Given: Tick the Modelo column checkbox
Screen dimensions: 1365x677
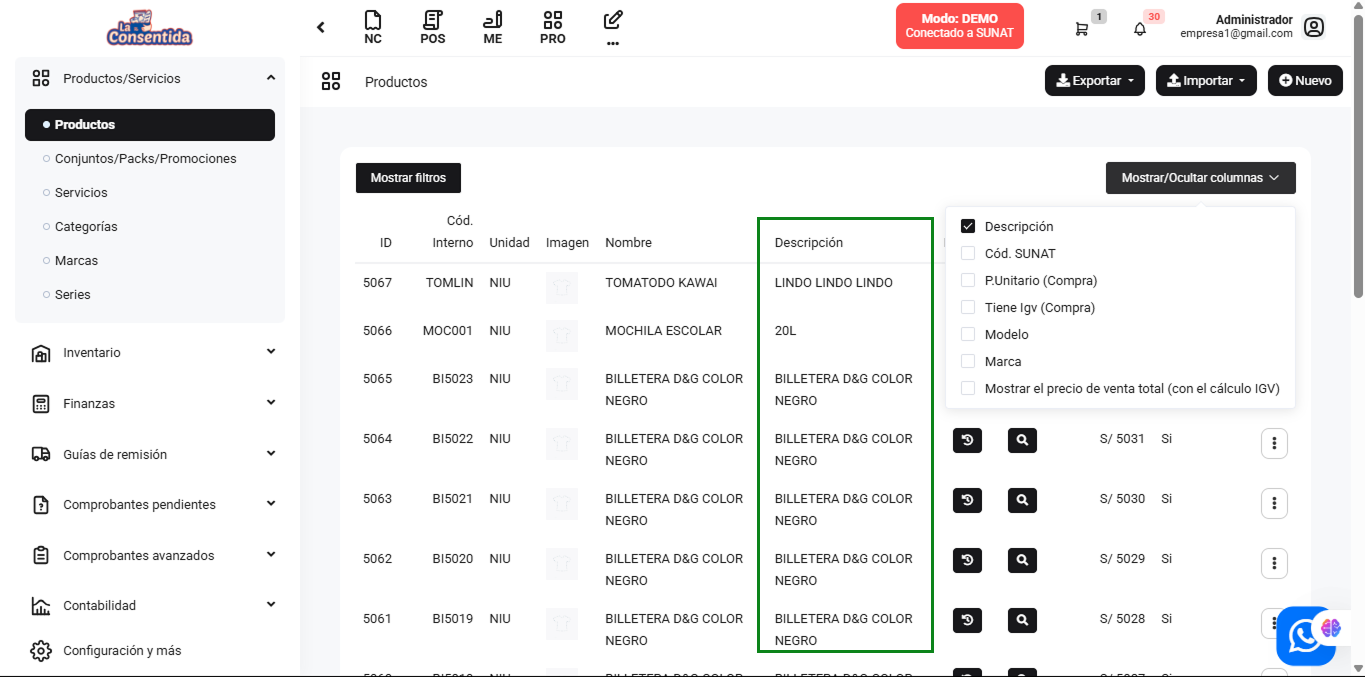Looking at the screenshot, I should [968, 334].
